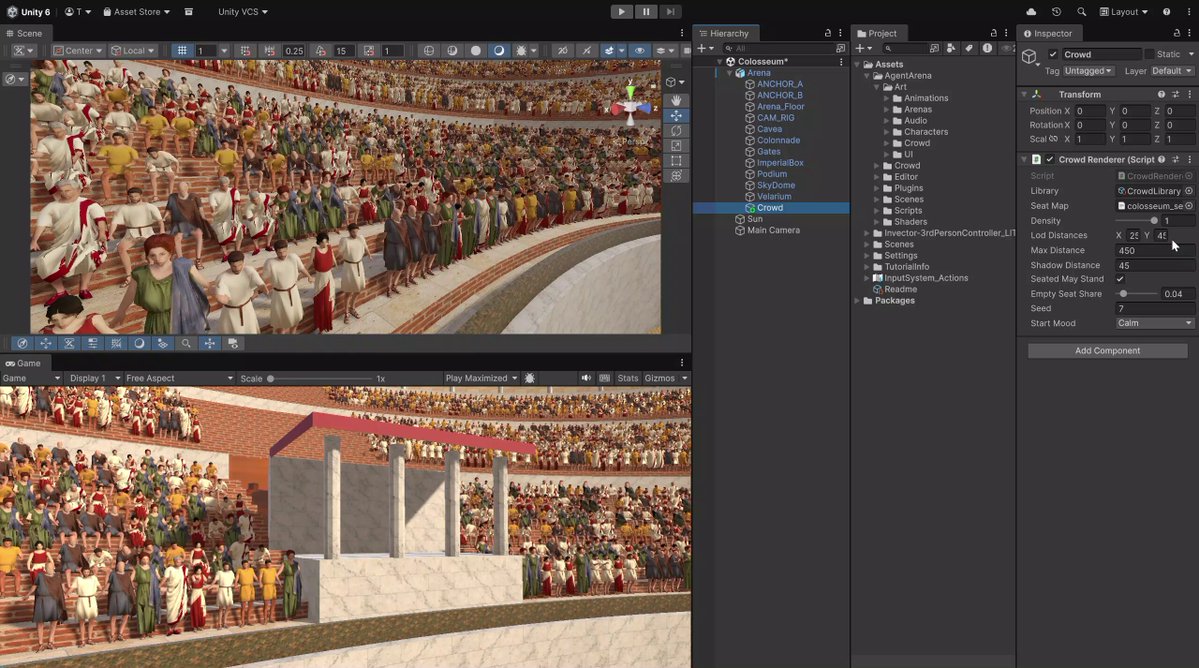Click the Add Component button
1199x668 pixels.
click(x=1107, y=351)
